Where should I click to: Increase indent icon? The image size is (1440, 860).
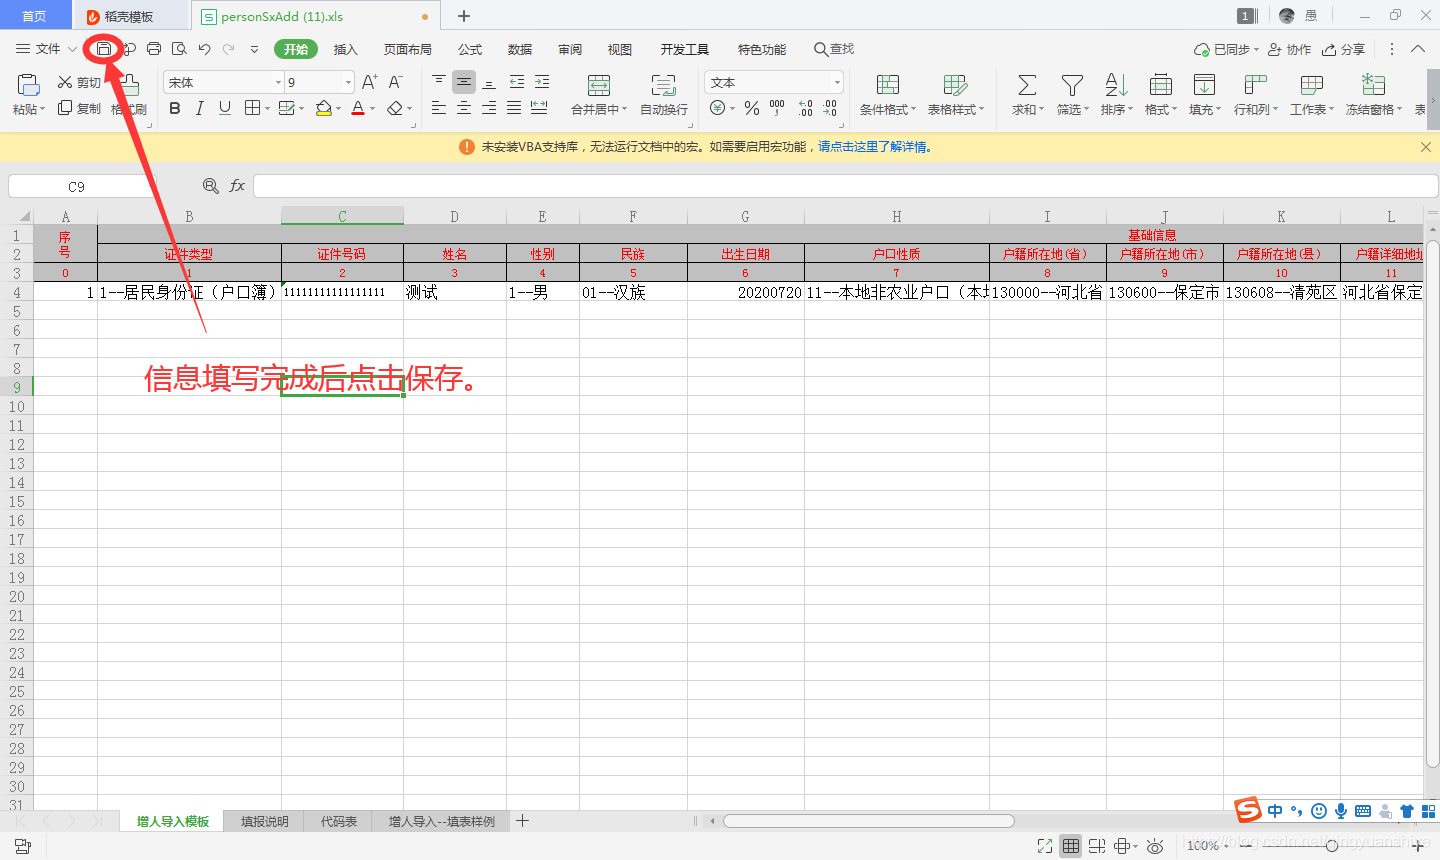(542, 82)
